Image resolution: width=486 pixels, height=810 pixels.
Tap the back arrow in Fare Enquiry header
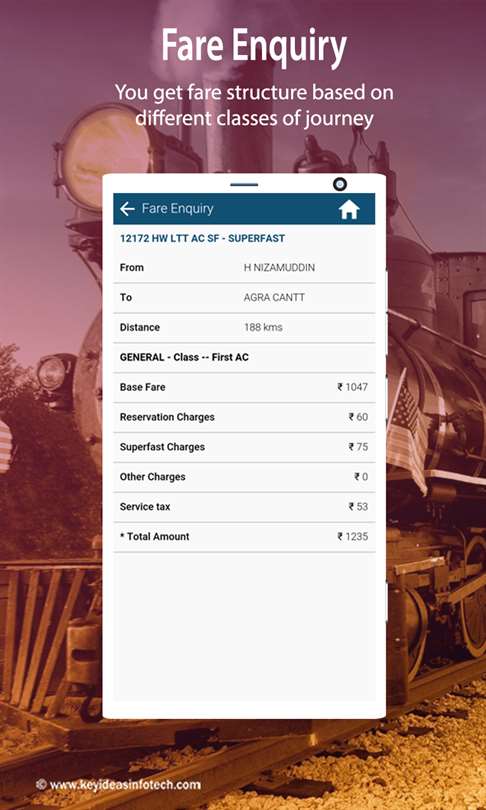[x=127, y=209]
